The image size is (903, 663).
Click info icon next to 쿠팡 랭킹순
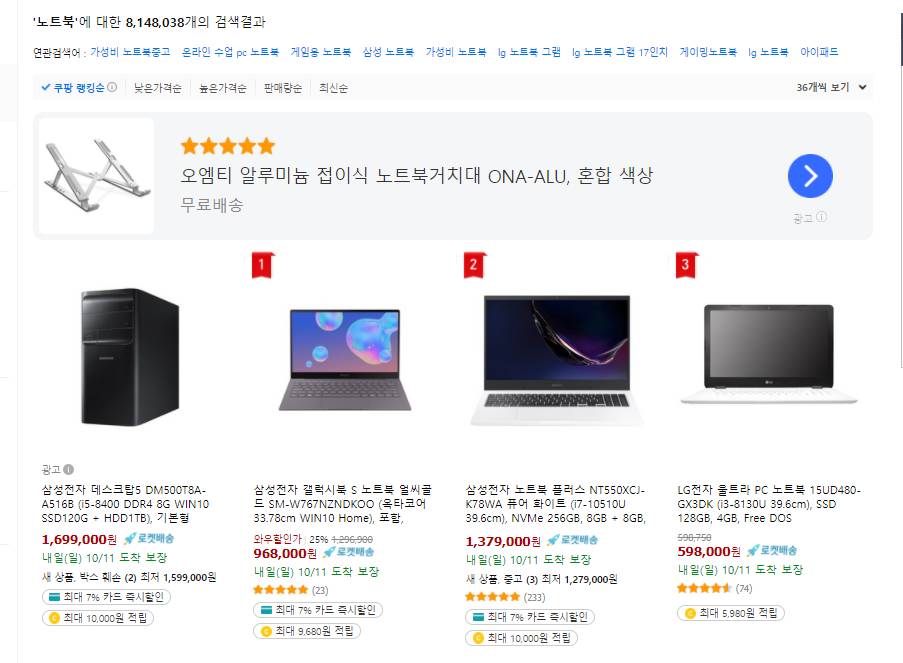112,87
